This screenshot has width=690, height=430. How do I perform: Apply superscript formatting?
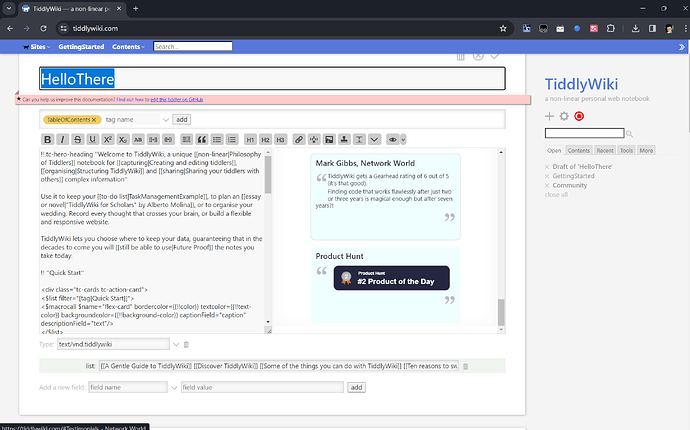(x=107, y=140)
